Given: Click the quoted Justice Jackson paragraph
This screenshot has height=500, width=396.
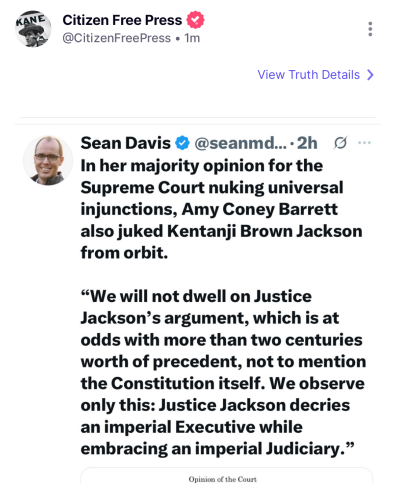Looking at the screenshot, I should coord(223,372).
